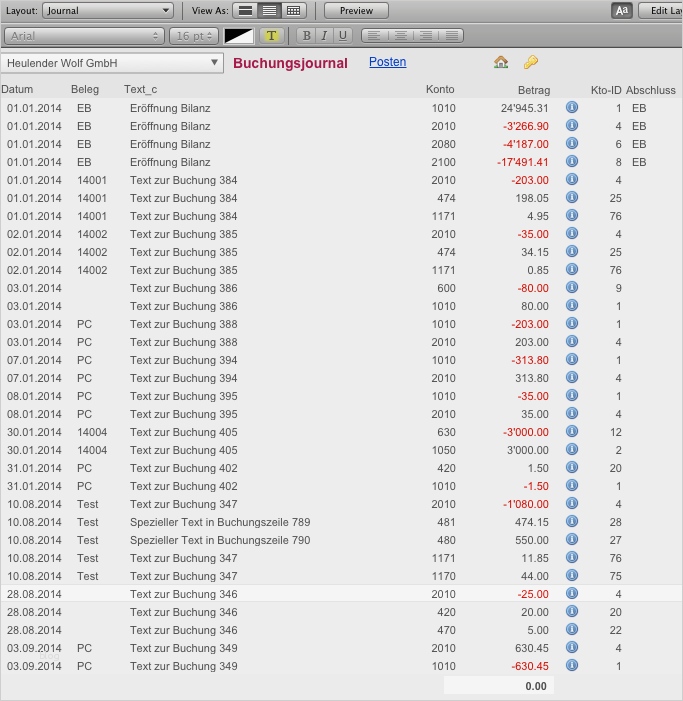The height and width of the screenshot is (701, 683).
Task: Open info icon for the -3'266.90 row
Action: click(572, 125)
